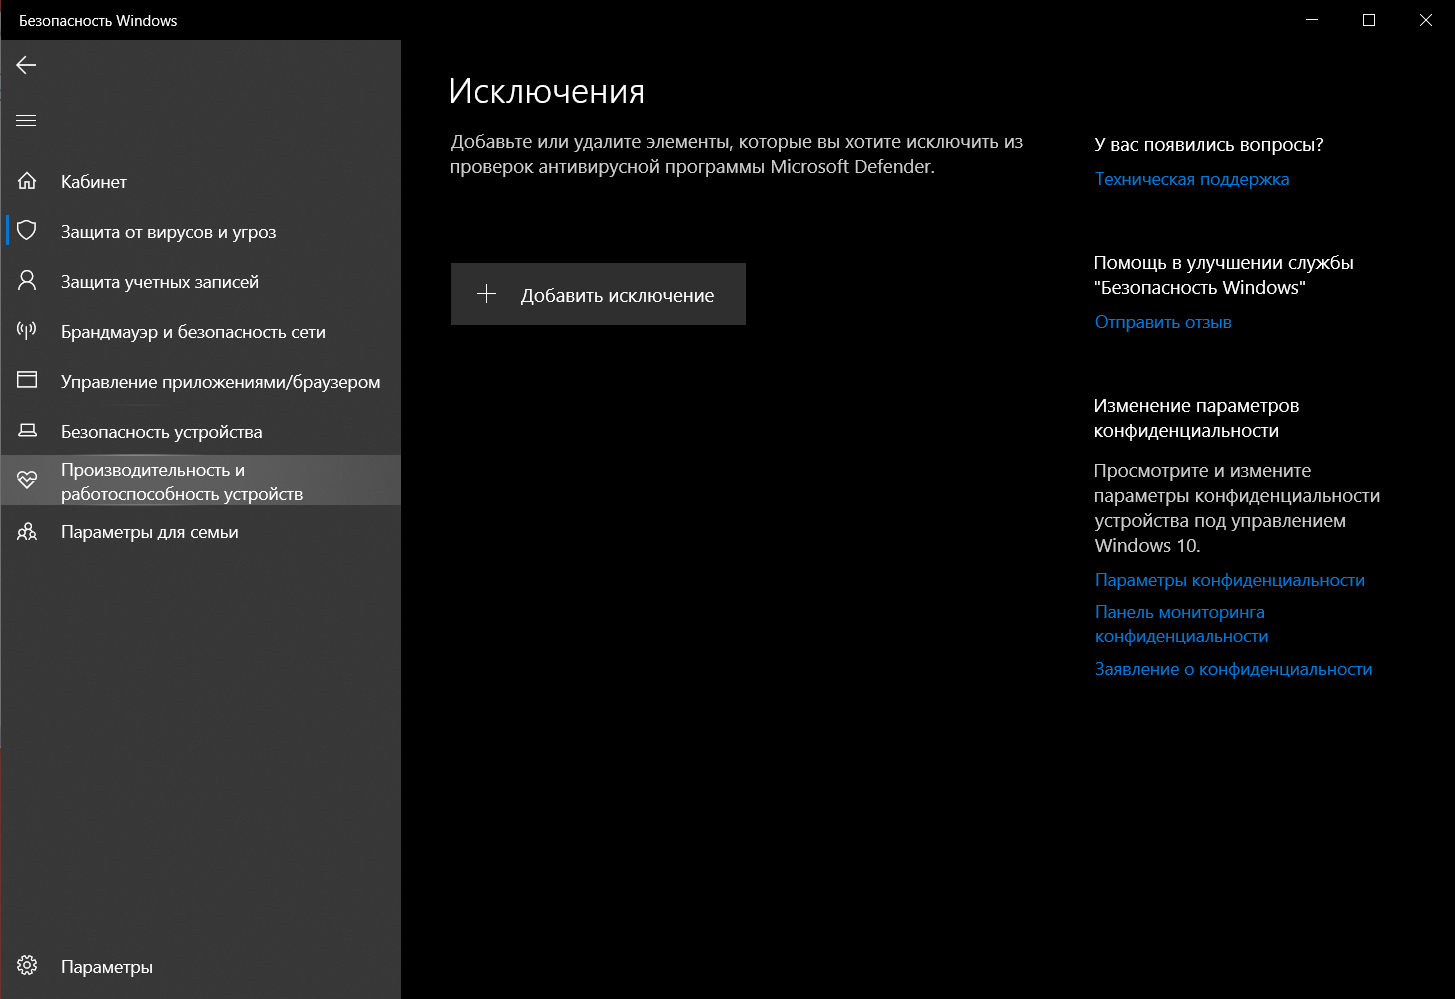Click the antenna icon for firewall

(27, 331)
